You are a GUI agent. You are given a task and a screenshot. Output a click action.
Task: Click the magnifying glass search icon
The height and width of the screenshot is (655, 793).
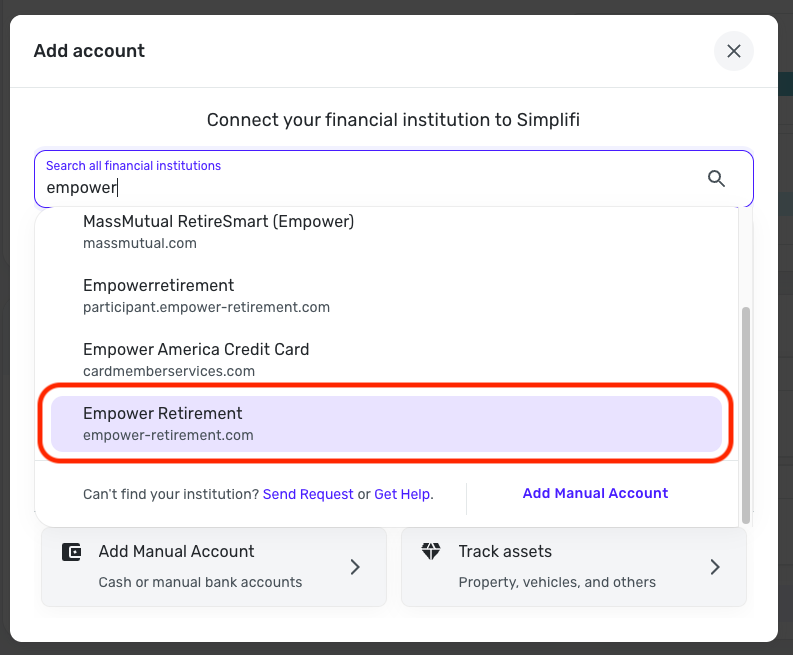pyautogui.click(x=716, y=179)
